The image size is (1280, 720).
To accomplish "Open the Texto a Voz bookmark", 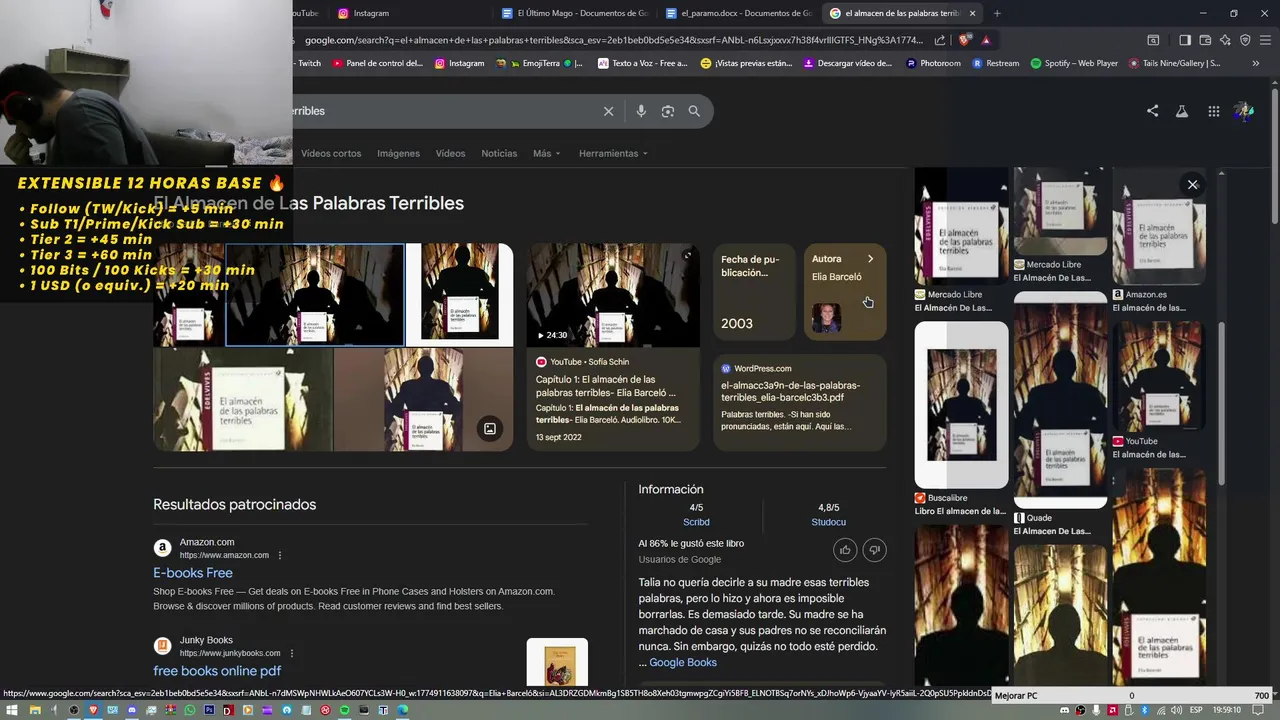I will (x=643, y=63).
